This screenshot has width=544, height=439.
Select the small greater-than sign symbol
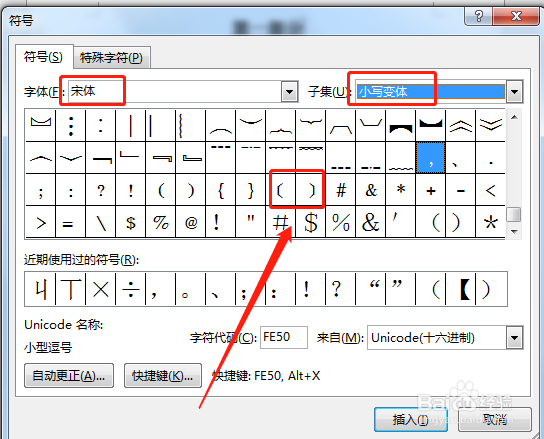pyautogui.click(x=41, y=222)
